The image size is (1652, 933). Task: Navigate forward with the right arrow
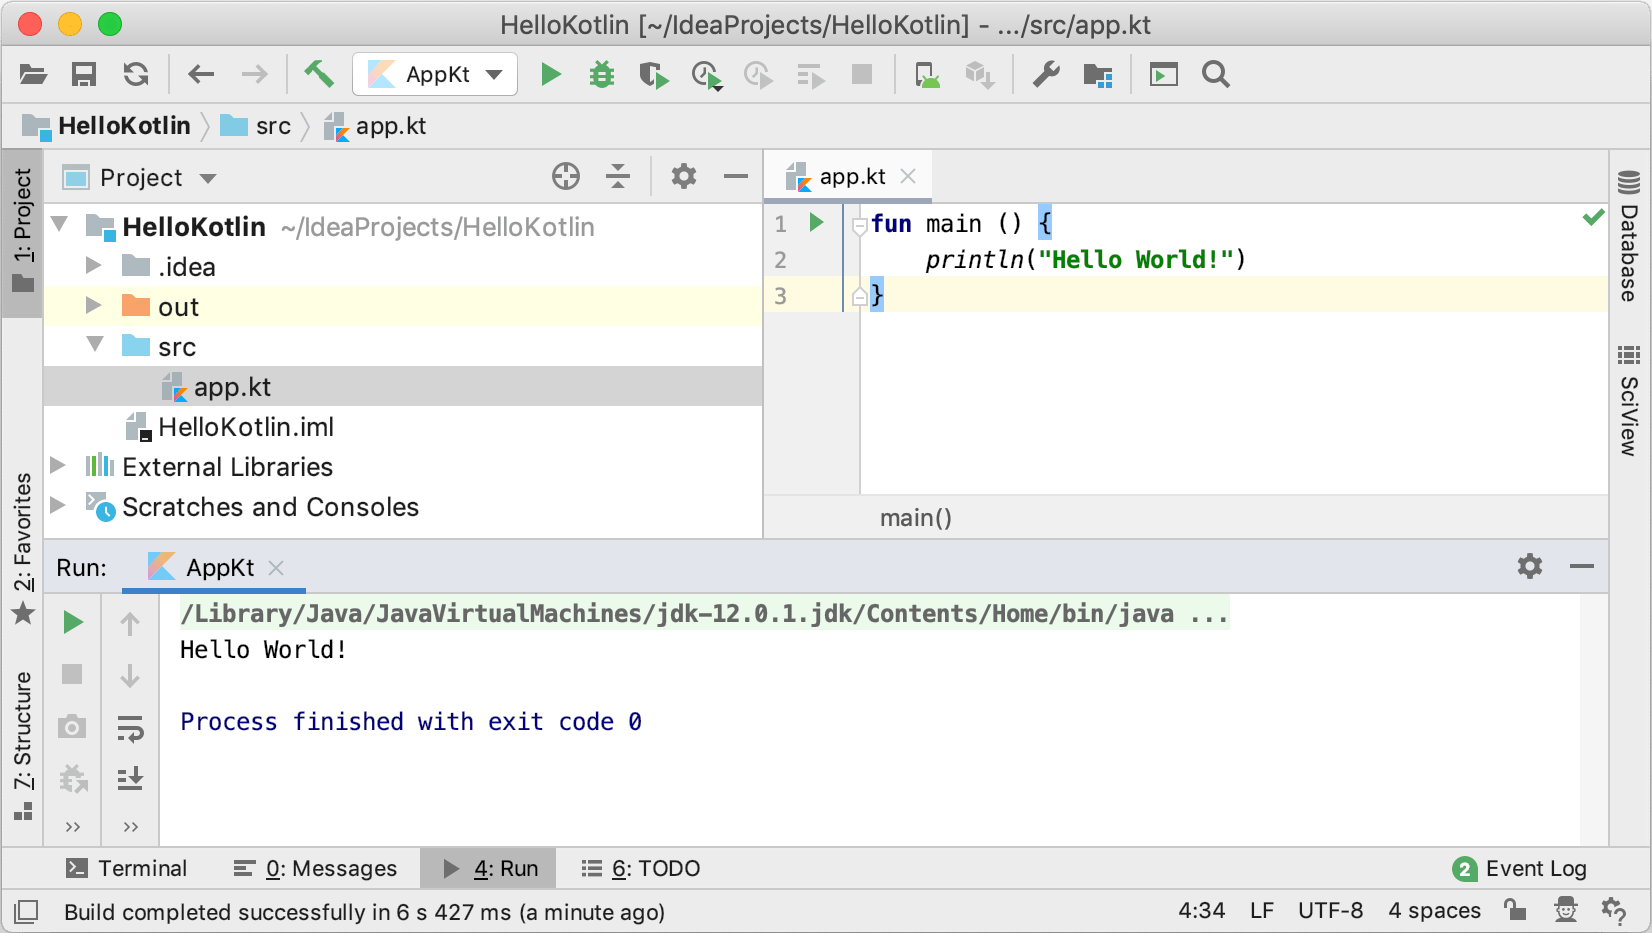point(255,74)
